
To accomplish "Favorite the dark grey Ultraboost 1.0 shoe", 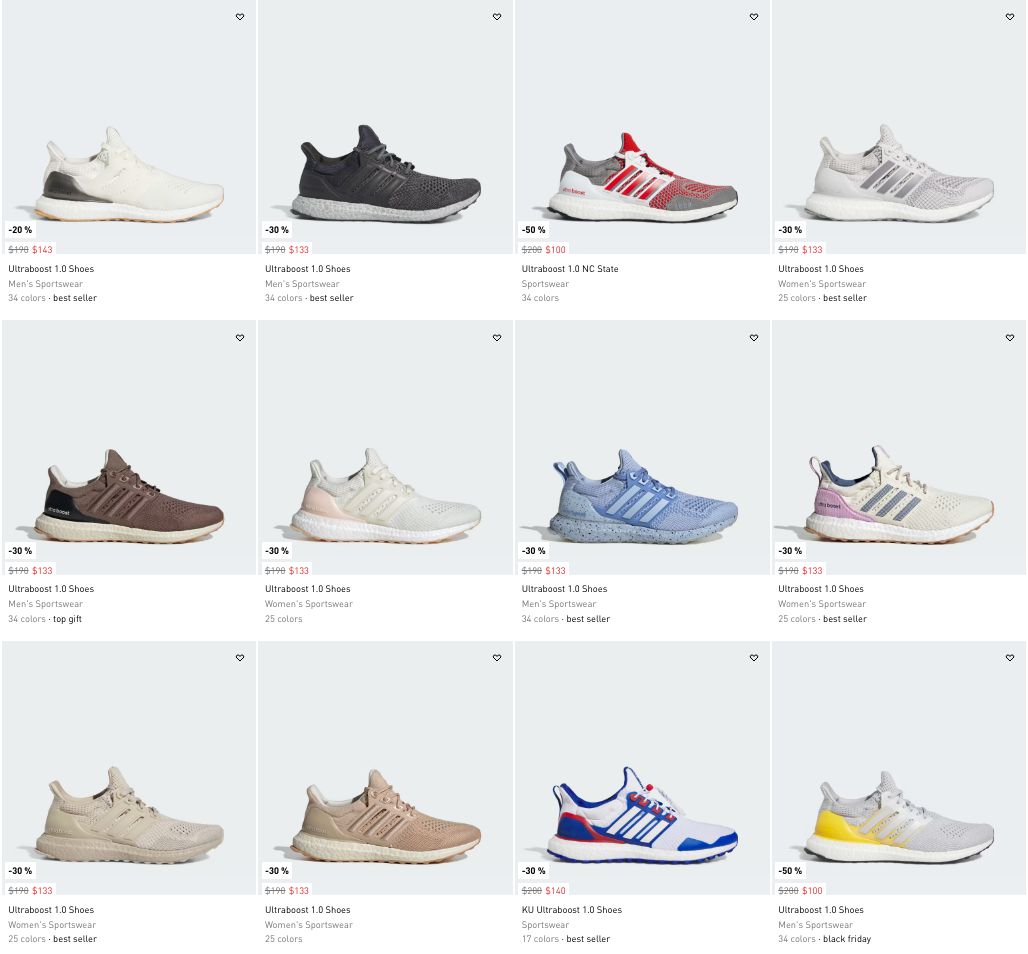I will pyautogui.click(x=497, y=17).
